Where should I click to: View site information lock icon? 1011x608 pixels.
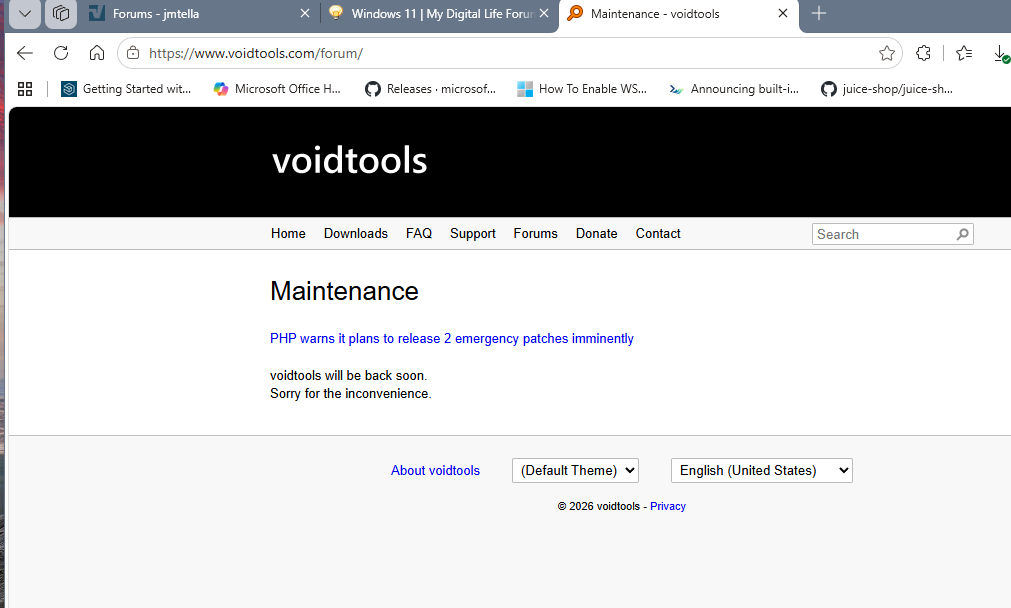coord(133,53)
